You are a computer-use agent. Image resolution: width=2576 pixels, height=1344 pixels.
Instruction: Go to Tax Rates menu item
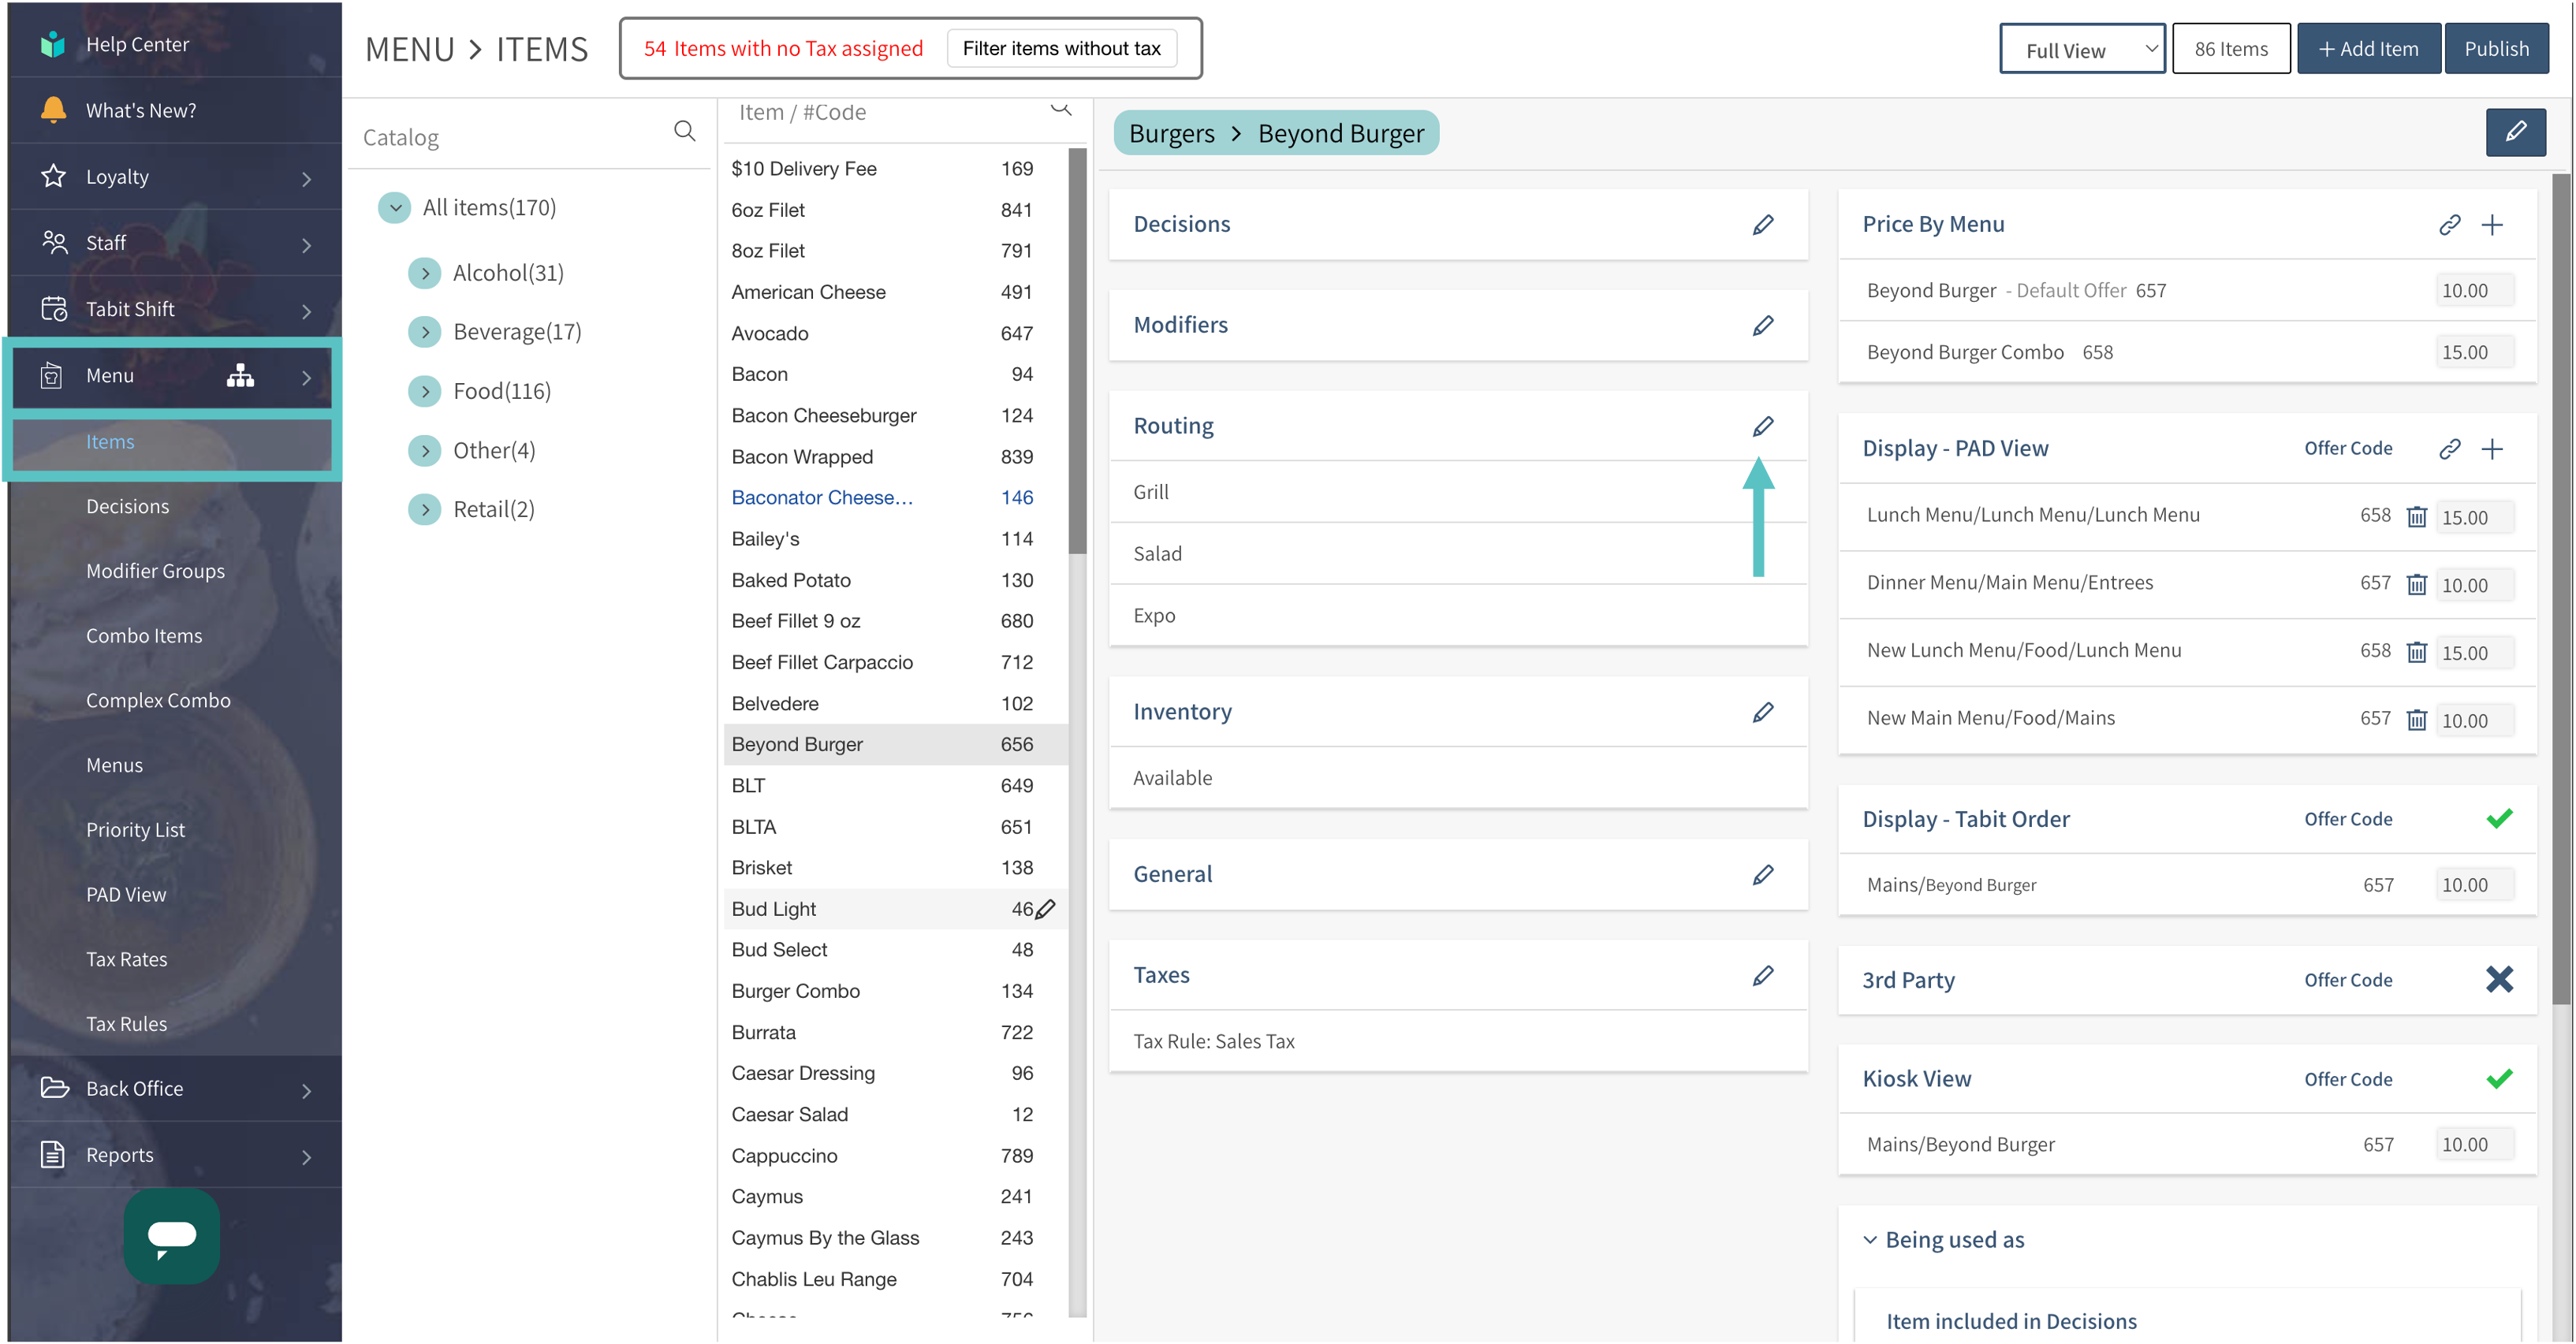coord(126,959)
